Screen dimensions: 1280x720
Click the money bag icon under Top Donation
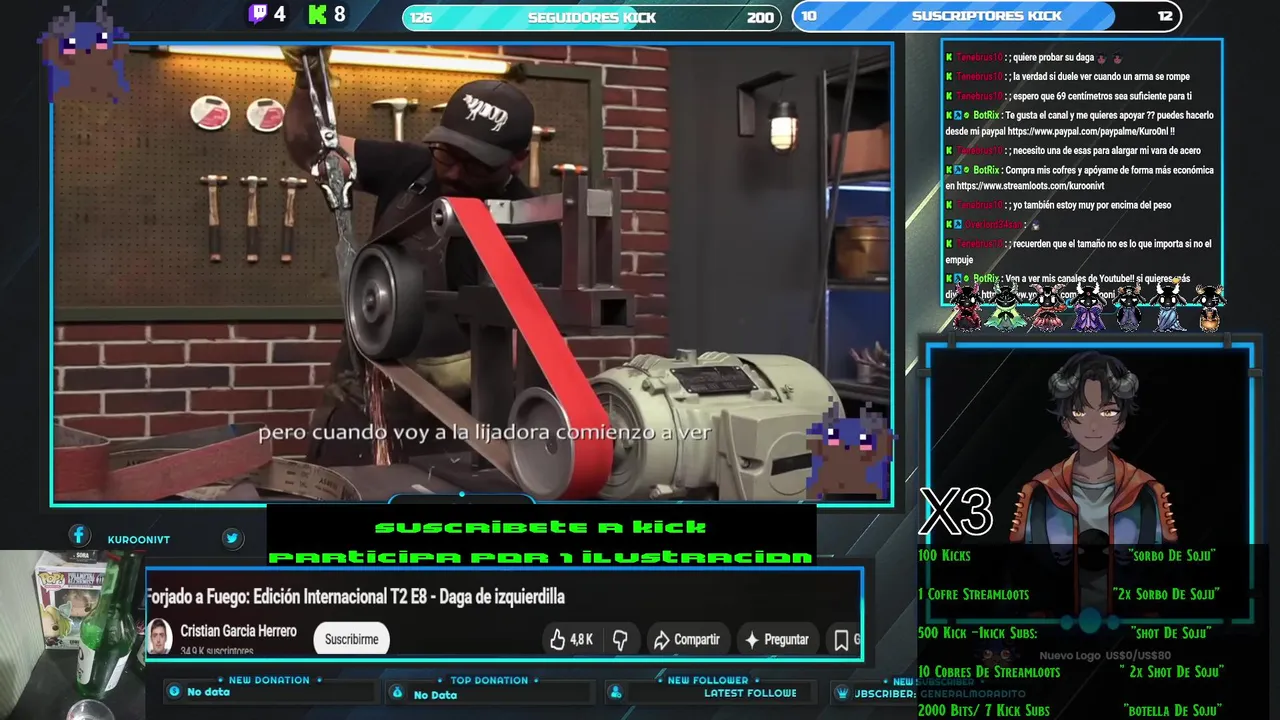point(397,692)
